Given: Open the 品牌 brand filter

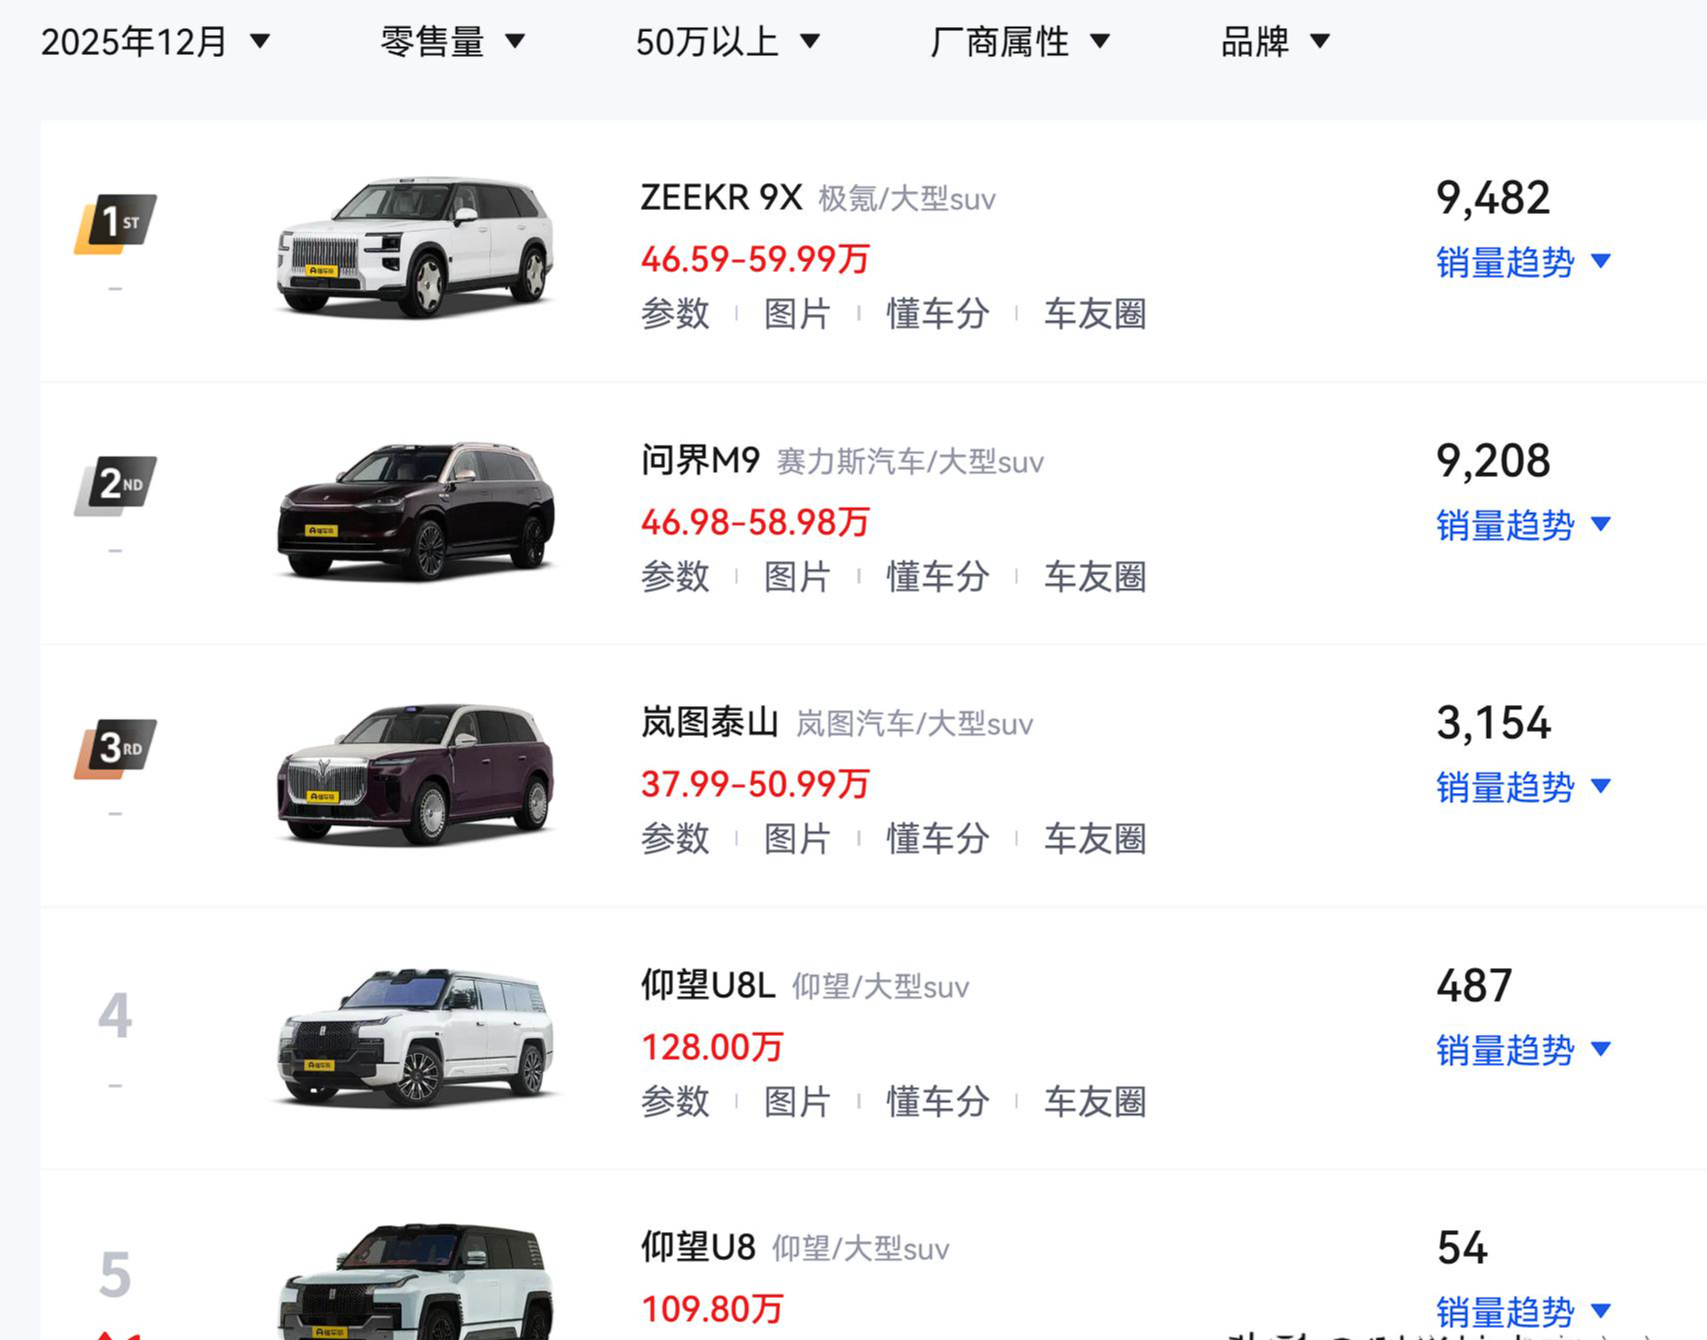Looking at the screenshot, I should tap(1275, 42).
